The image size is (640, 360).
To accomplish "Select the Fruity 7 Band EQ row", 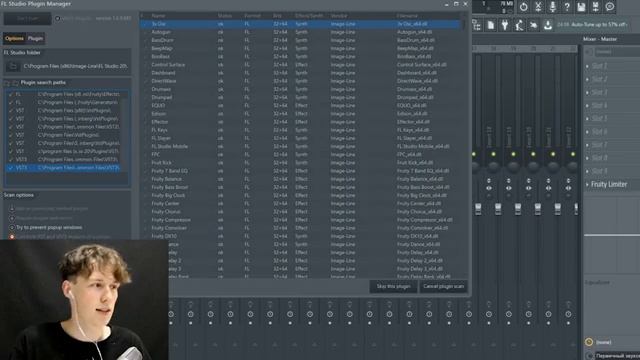I will (300, 171).
